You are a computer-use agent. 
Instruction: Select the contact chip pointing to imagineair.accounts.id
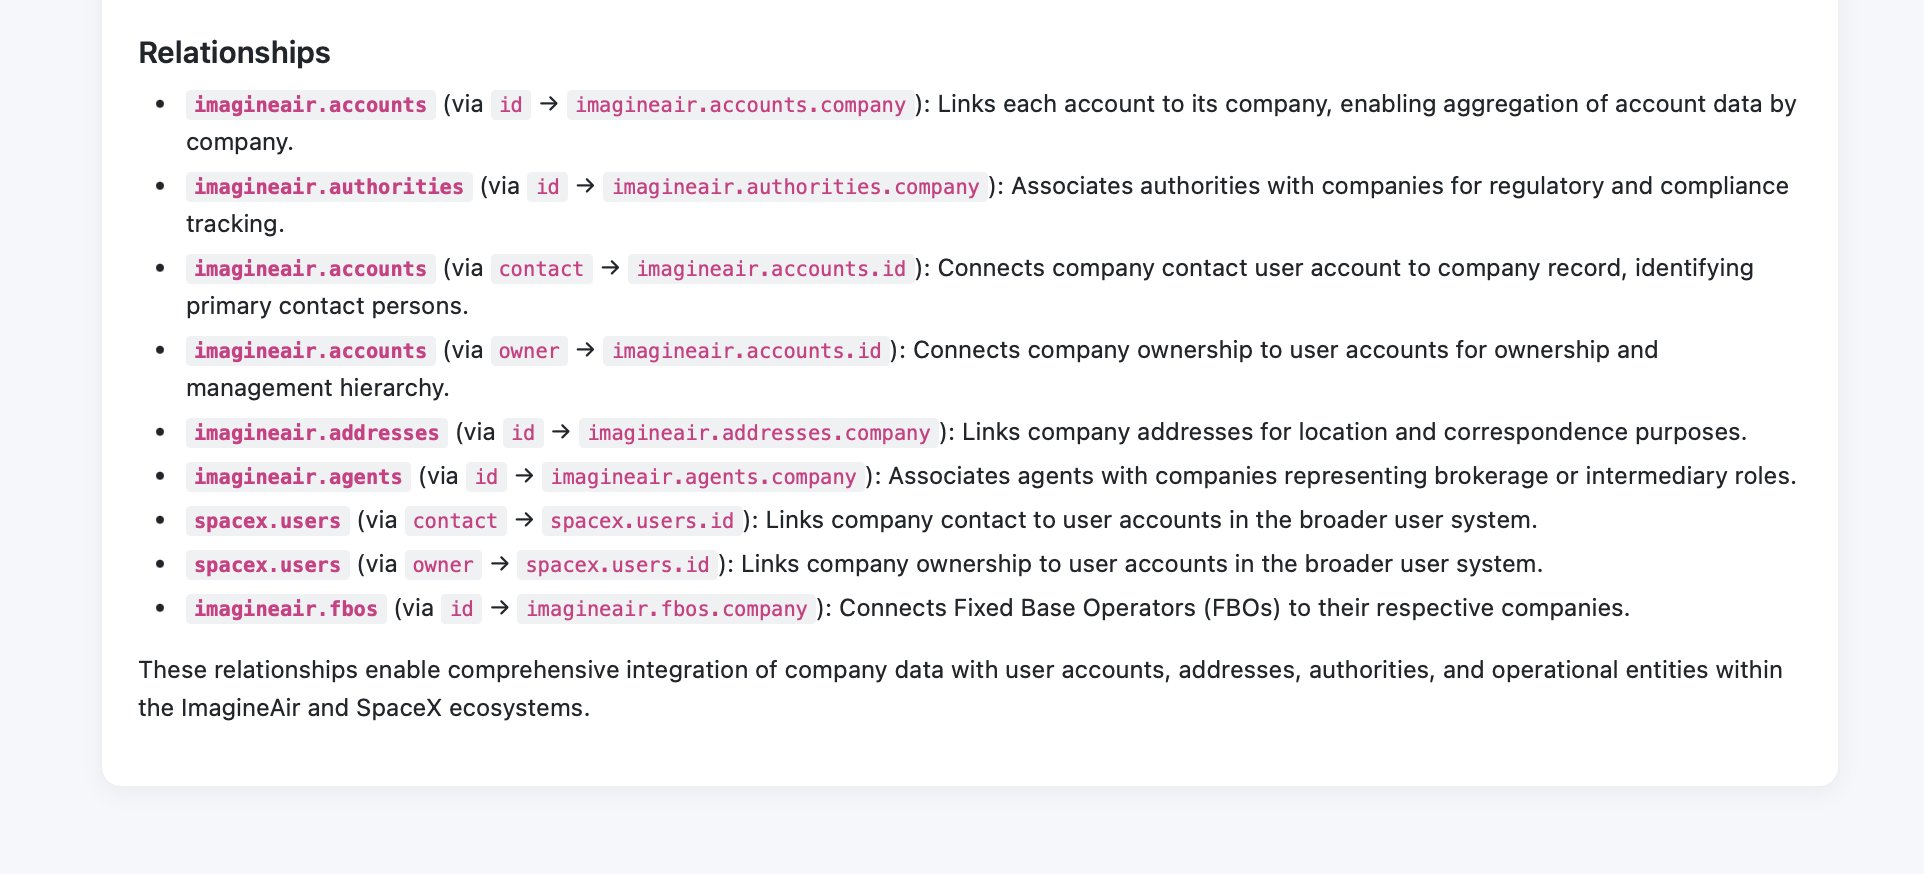coord(541,269)
